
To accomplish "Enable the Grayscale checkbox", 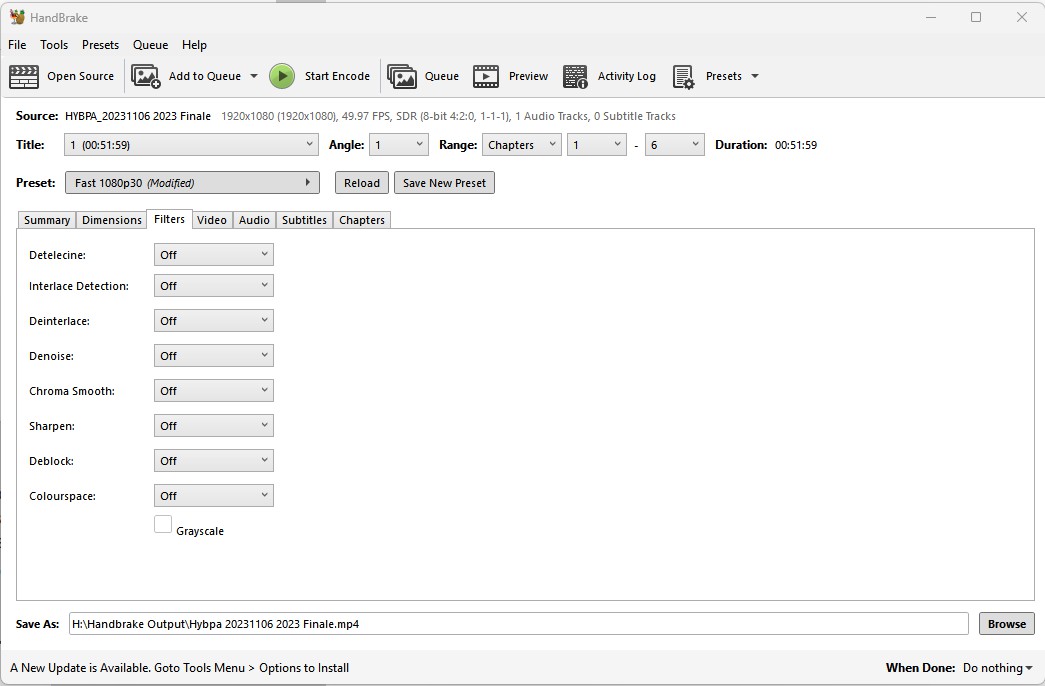I will (x=163, y=524).
